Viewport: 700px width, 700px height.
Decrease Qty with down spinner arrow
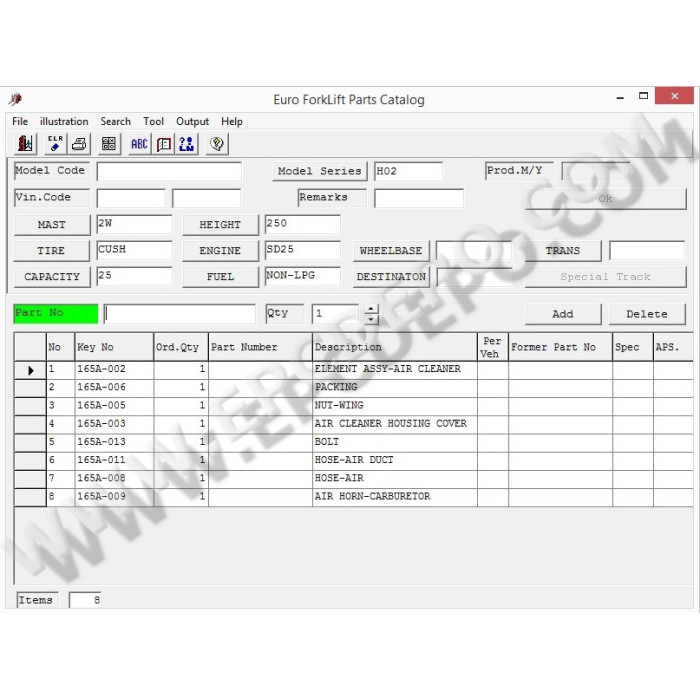371,319
